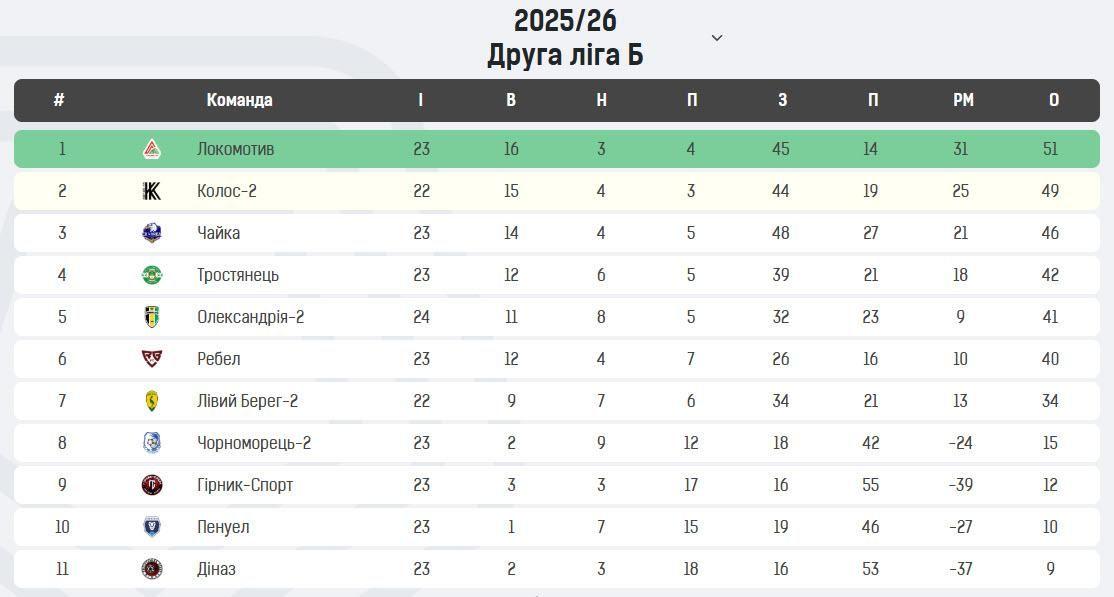Click the Чайка team logo
The width and height of the screenshot is (1114, 597).
[x=152, y=233]
